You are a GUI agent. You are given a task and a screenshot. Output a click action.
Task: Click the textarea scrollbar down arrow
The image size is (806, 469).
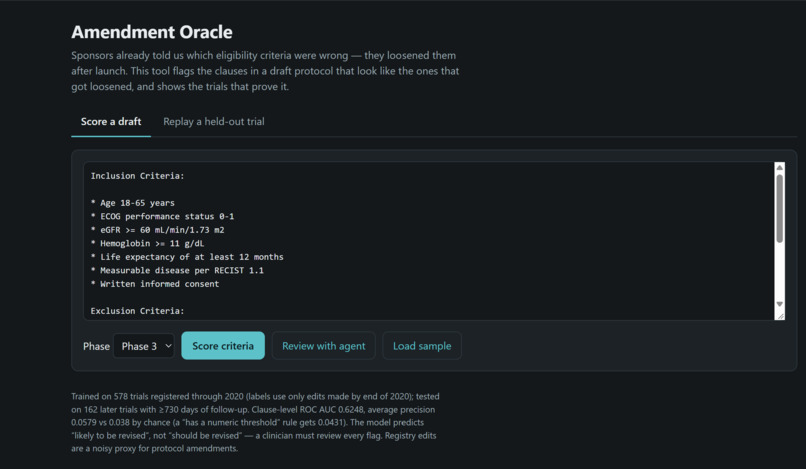779,304
